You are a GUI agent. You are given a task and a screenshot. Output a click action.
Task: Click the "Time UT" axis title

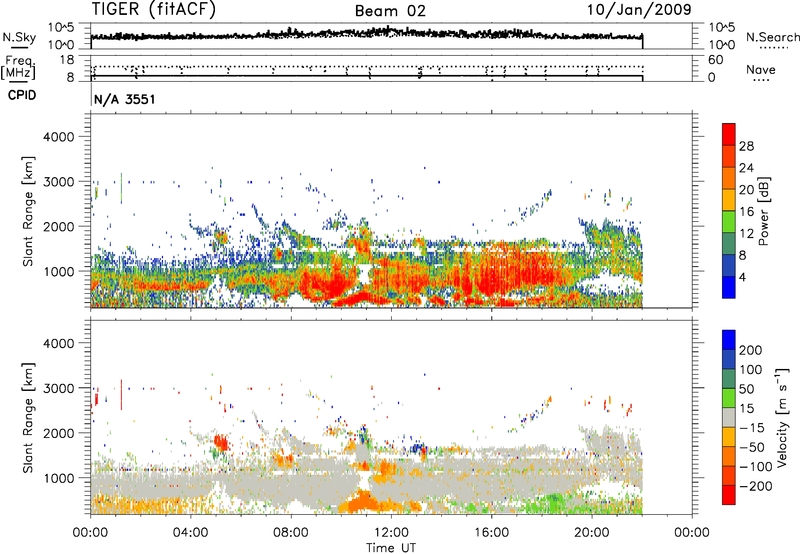coord(391,548)
